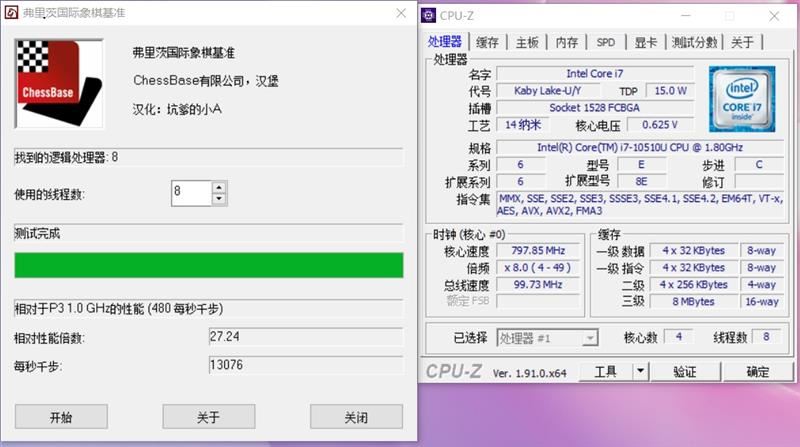Switch to the 主板 tab in CPU-Z
800x447 pixels.
click(x=527, y=42)
